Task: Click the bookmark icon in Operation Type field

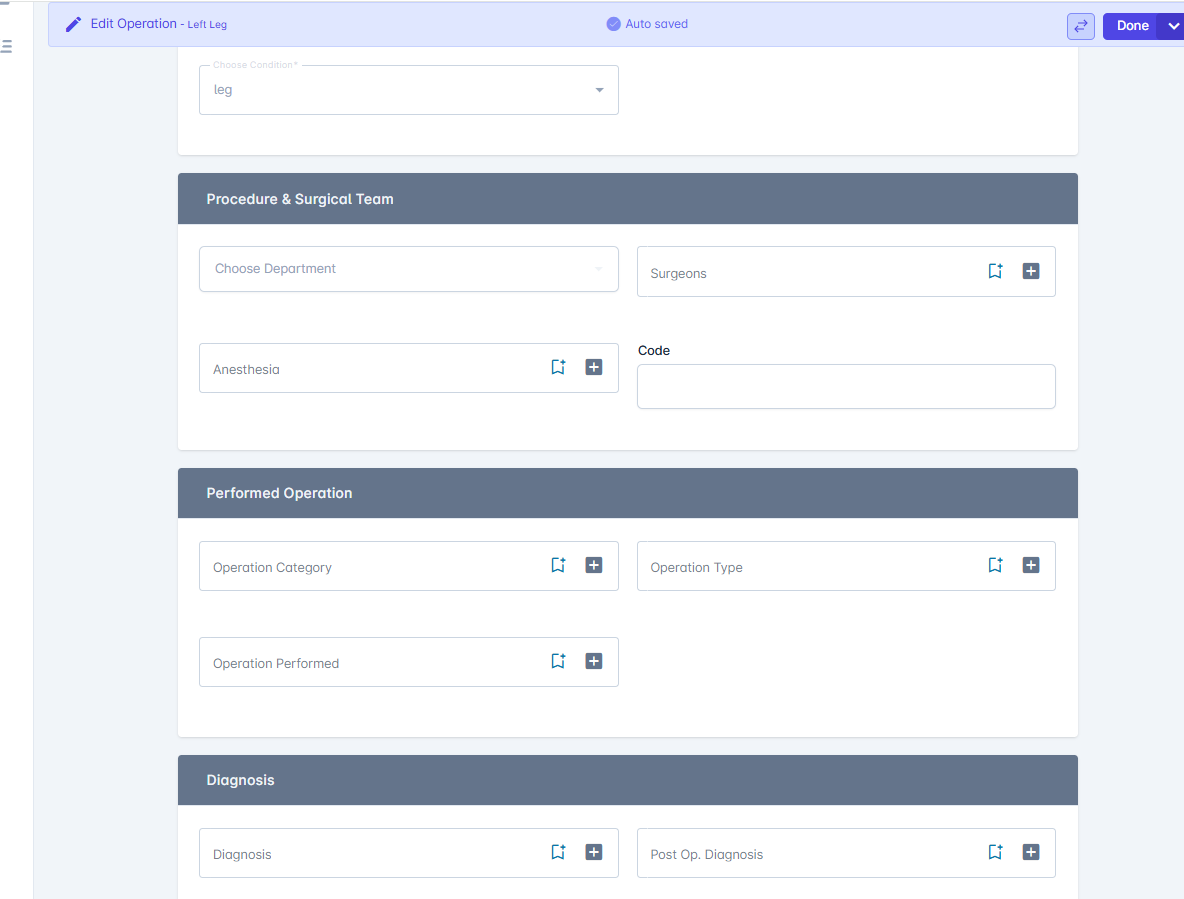Action: (995, 565)
